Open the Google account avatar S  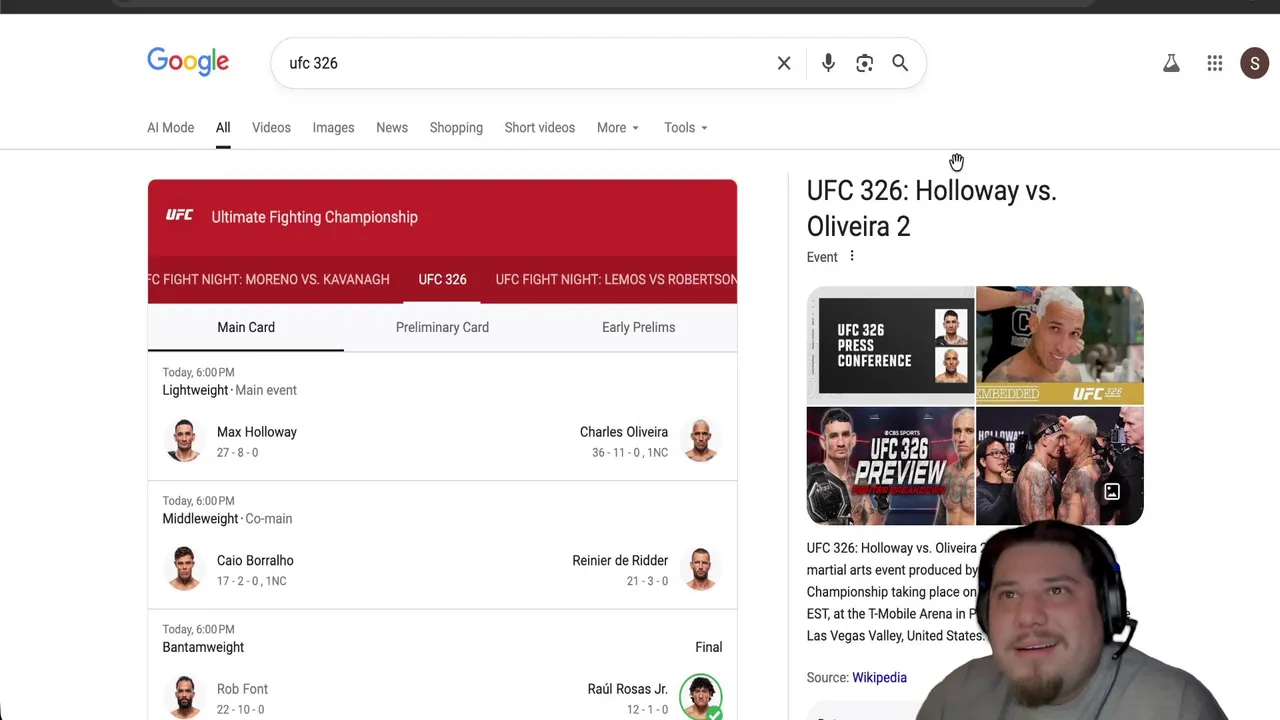[1254, 63]
